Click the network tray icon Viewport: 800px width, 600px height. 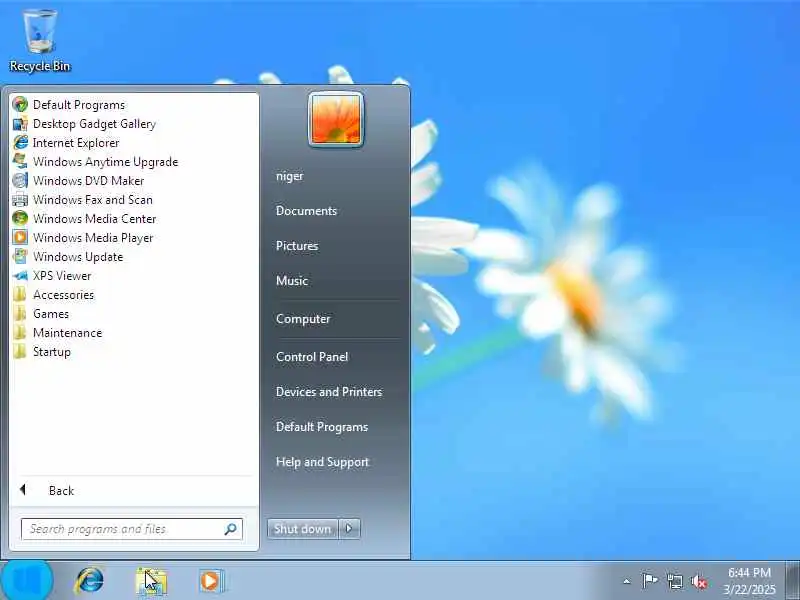coord(674,581)
